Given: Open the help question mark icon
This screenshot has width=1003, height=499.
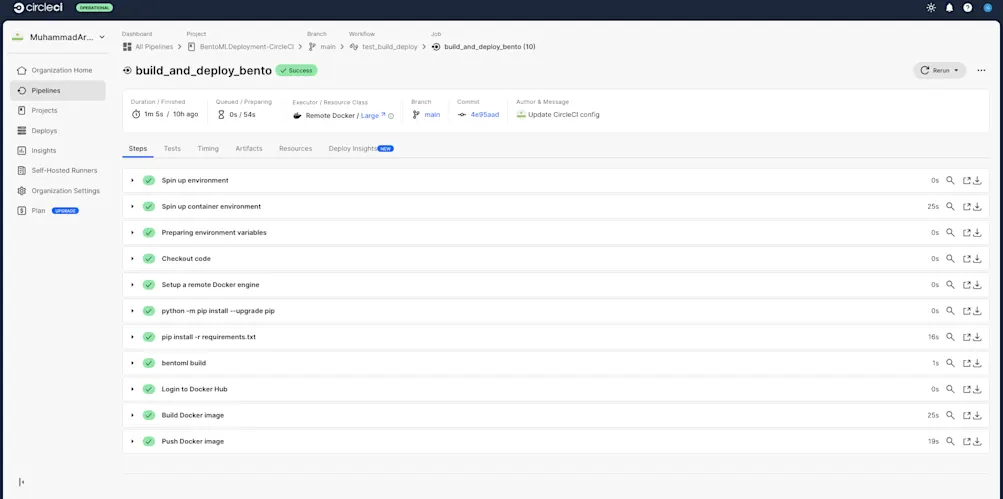Looking at the screenshot, I should pos(968,8).
